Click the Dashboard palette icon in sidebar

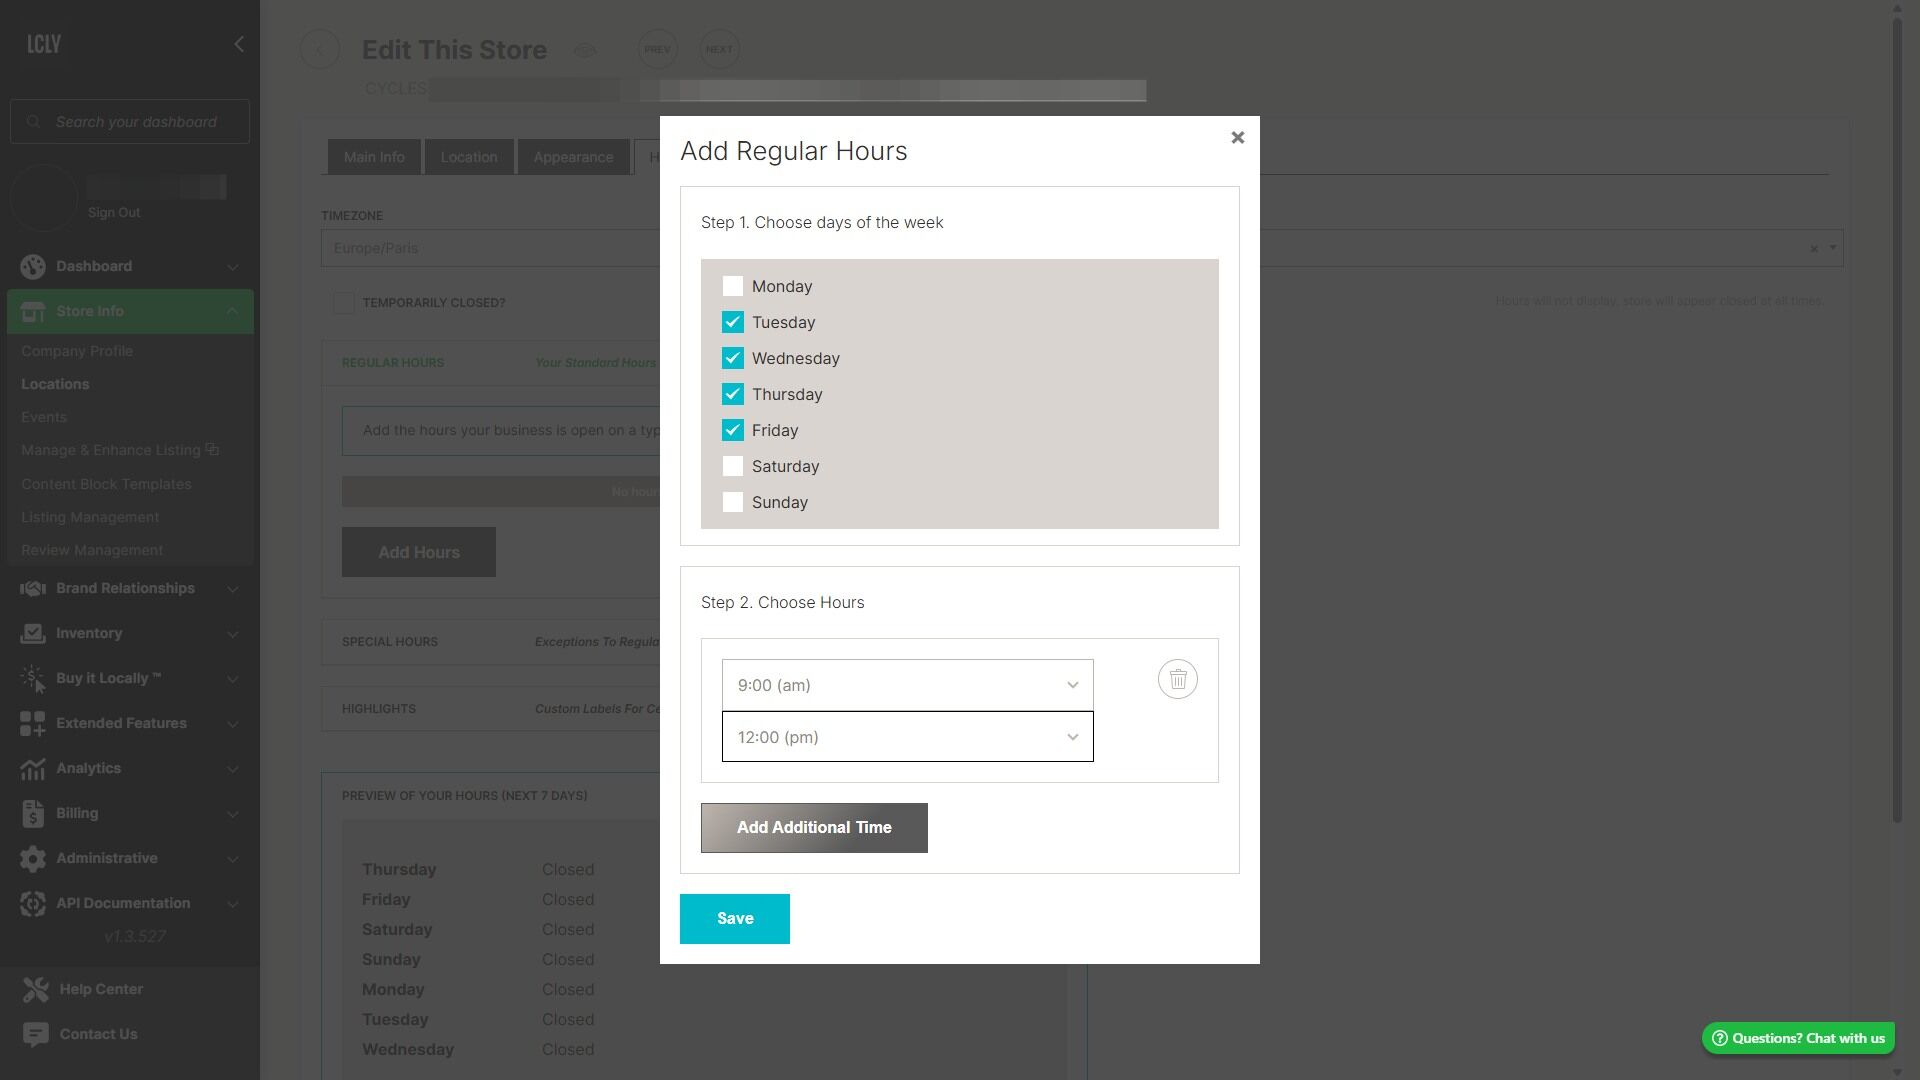click(x=33, y=266)
